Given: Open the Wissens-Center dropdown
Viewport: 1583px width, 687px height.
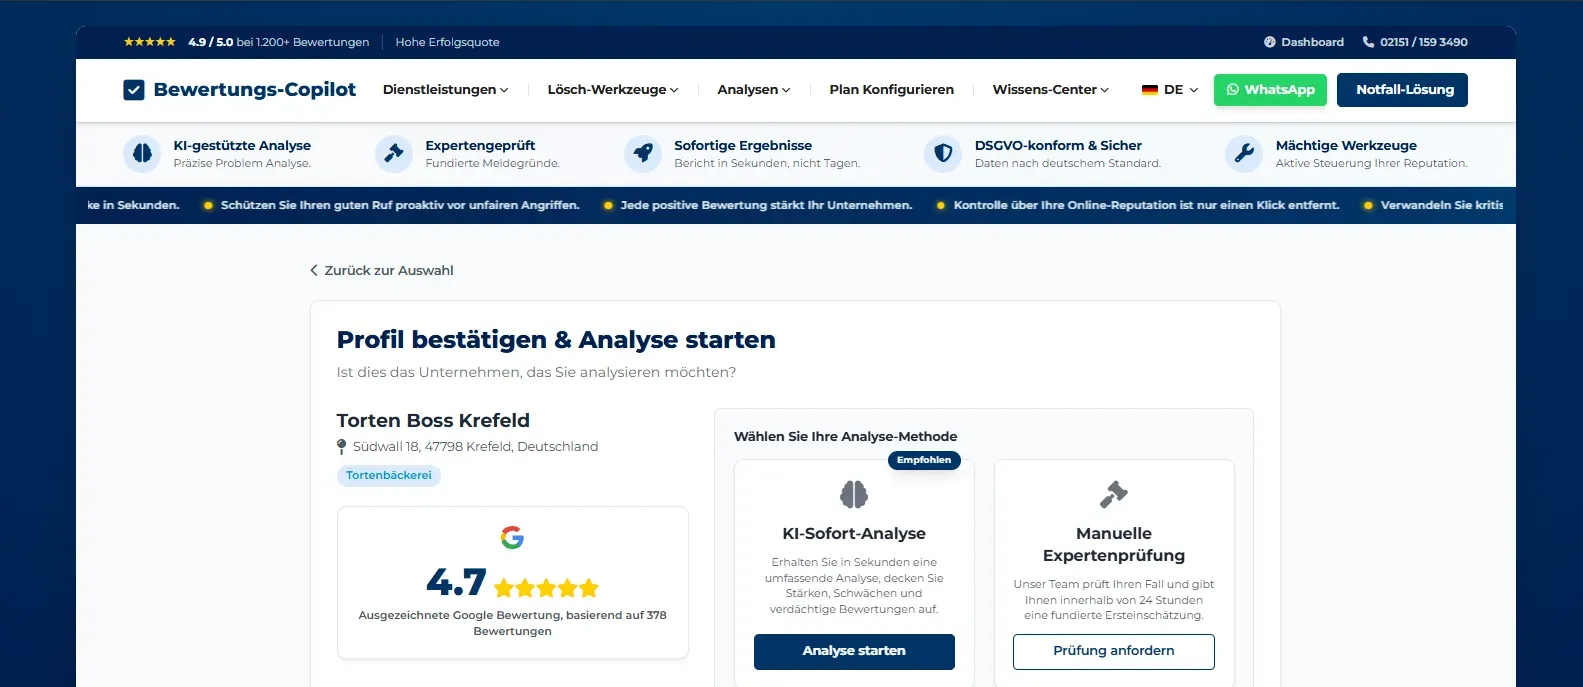Looking at the screenshot, I should [1050, 90].
